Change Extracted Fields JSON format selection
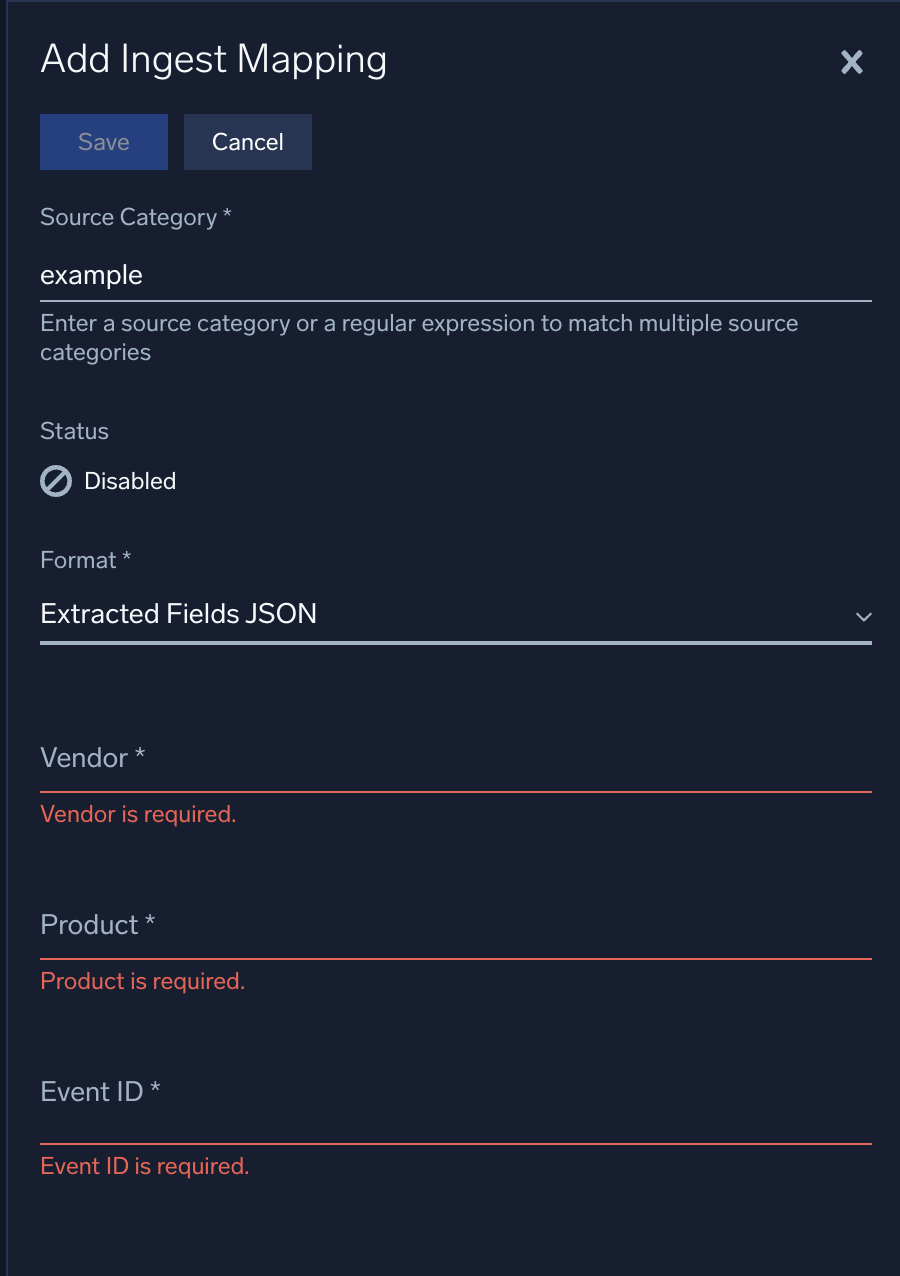Screen dimensions: 900x1276 tap(450, 614)
